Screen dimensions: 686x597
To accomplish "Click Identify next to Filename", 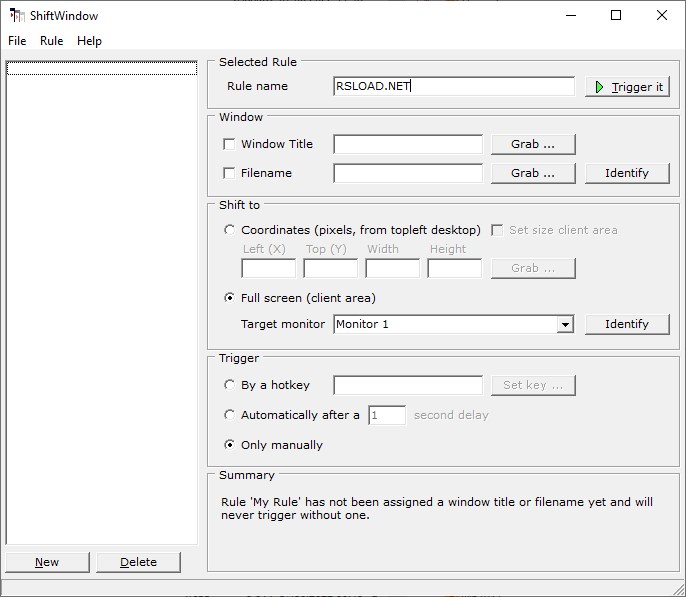I will pyautogui.click(x=627, y=173).
